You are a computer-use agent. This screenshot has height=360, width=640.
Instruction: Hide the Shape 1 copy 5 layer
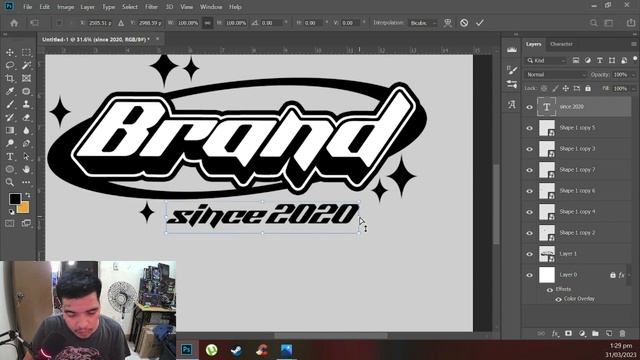click(529, 128)
